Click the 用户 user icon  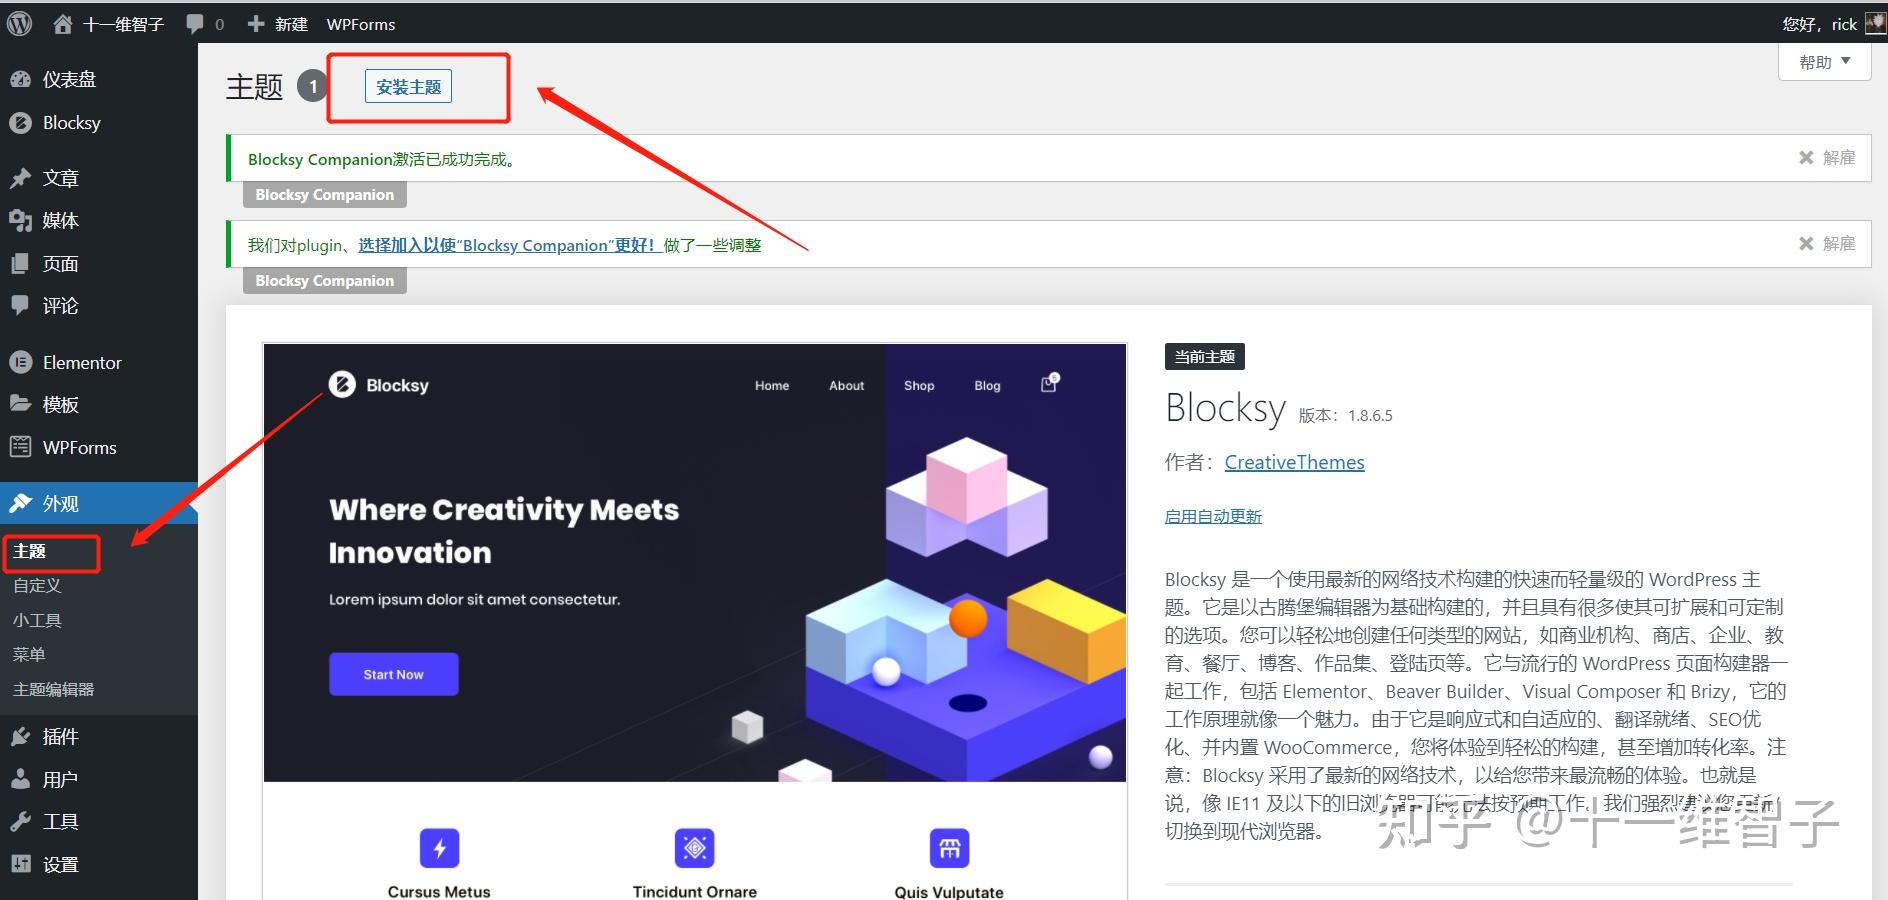click(x=20, y=779)
